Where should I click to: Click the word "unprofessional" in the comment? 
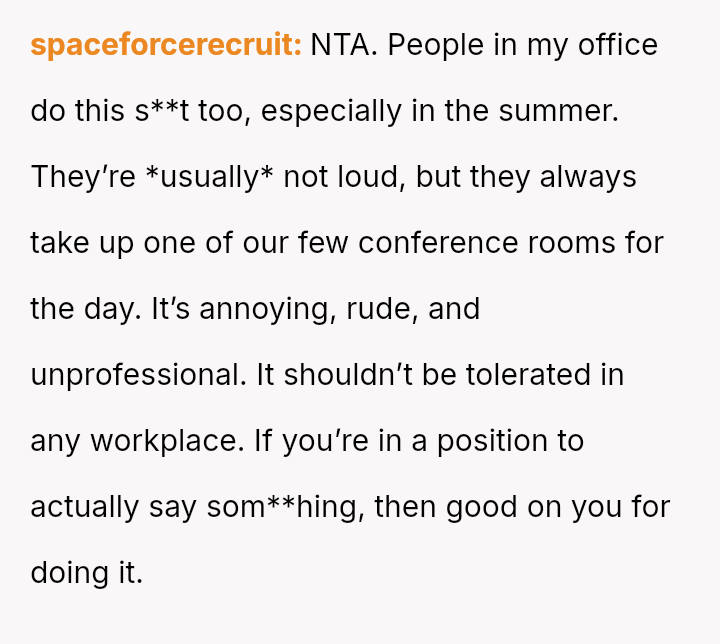(x=138, y=375)
